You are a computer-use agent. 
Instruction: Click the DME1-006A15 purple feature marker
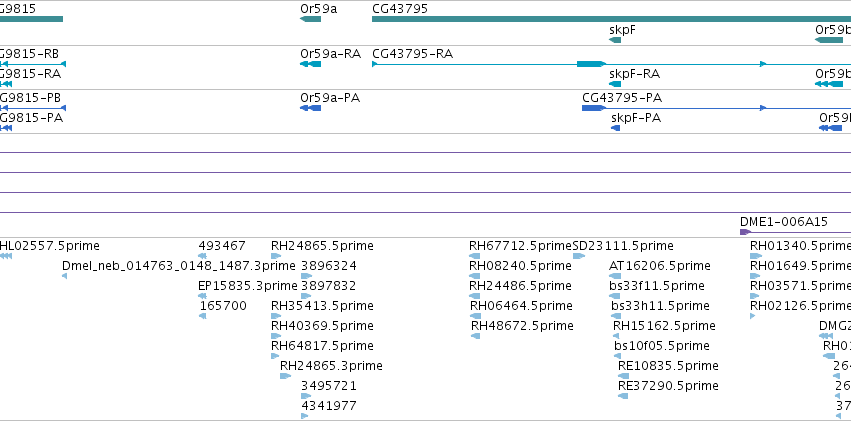pos(746,232)
